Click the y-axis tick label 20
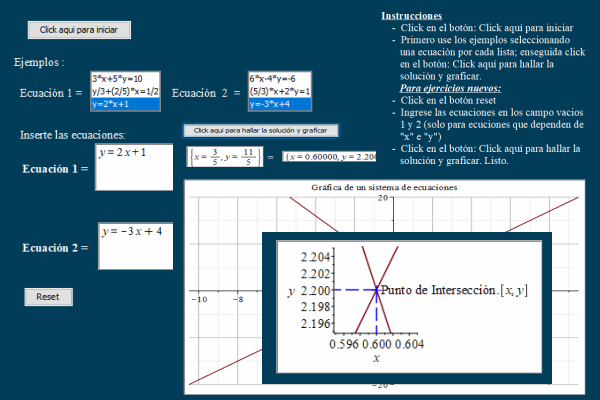The width and height of the screenshot is (600, 400). (x=382, y=198)
